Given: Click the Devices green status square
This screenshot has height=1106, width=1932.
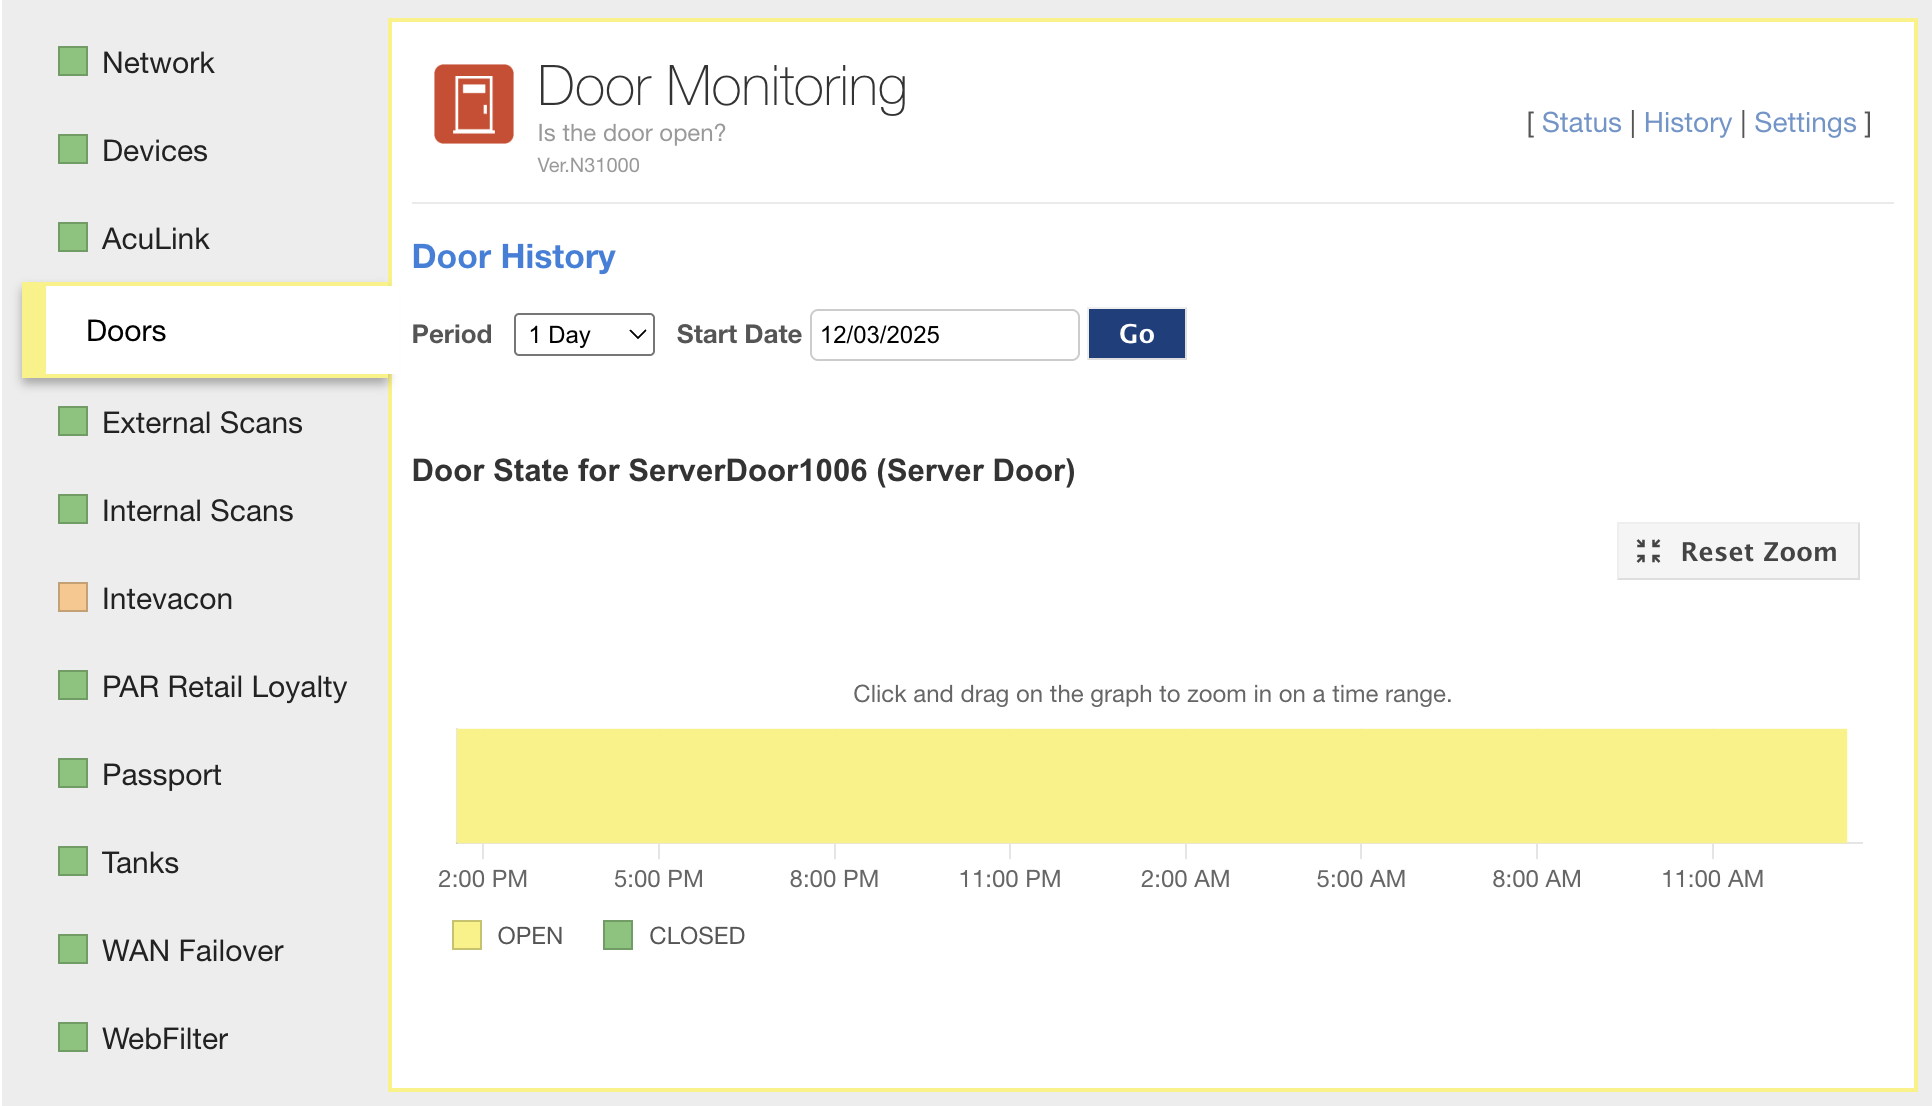Looking at the screenshot, I should (x=73, y=149).
